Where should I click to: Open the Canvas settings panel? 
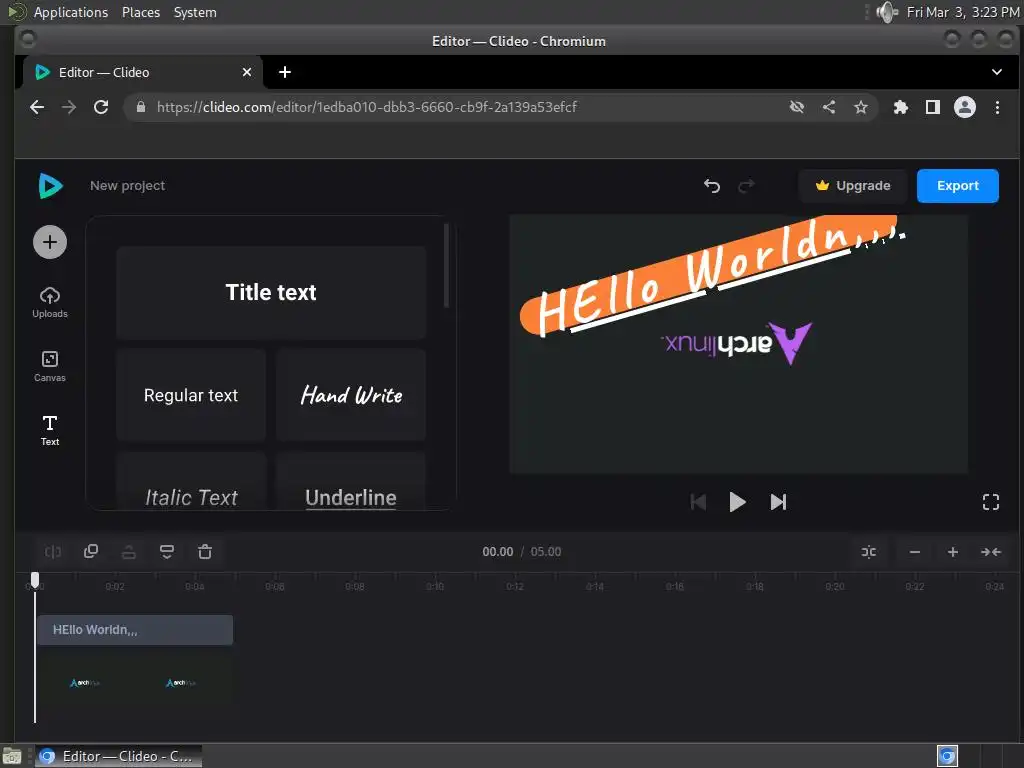tap(50, 366)
